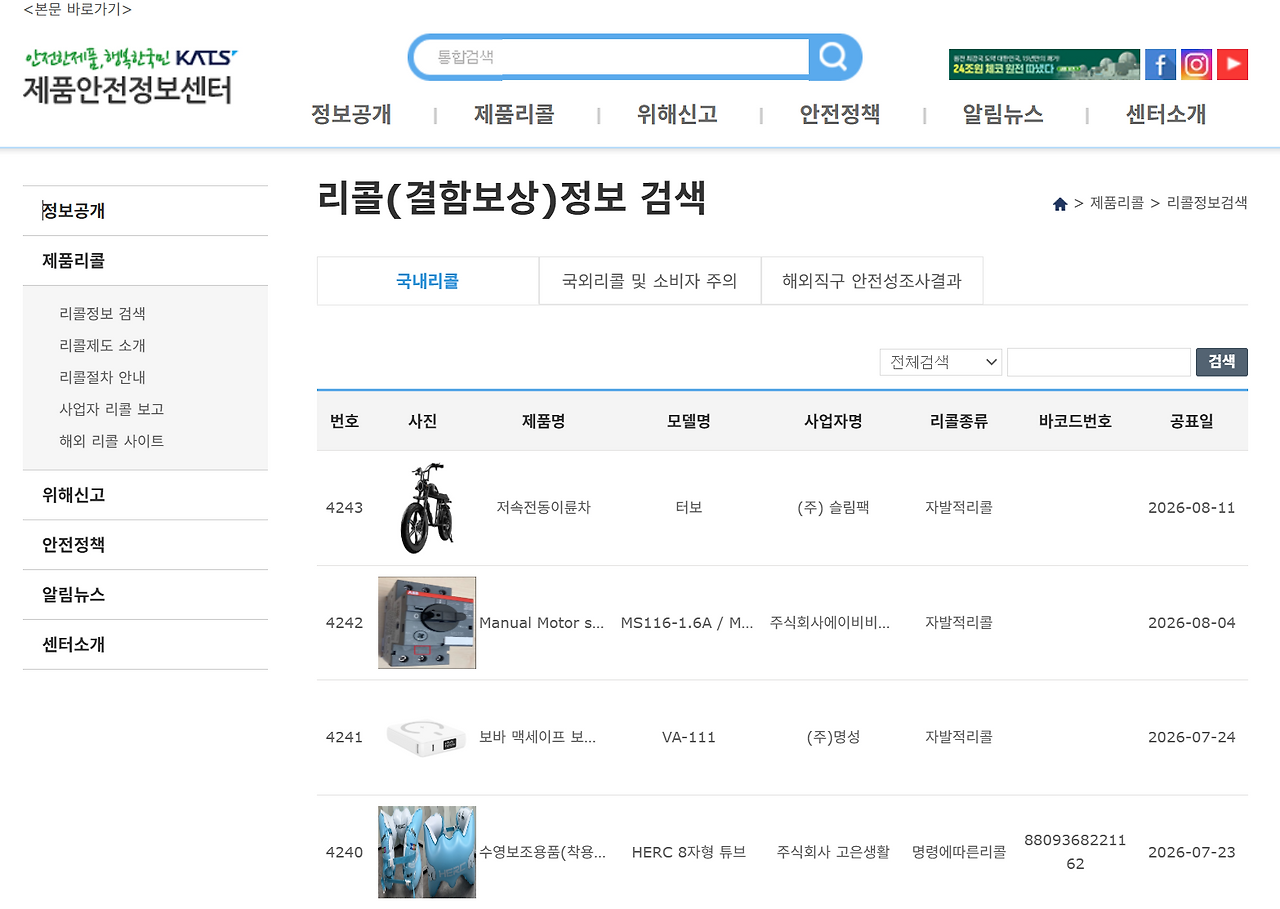This screenshot has height=909, width=1280.
Task: Click the barcode number 8809368221162
Action: click(1075, 852)
